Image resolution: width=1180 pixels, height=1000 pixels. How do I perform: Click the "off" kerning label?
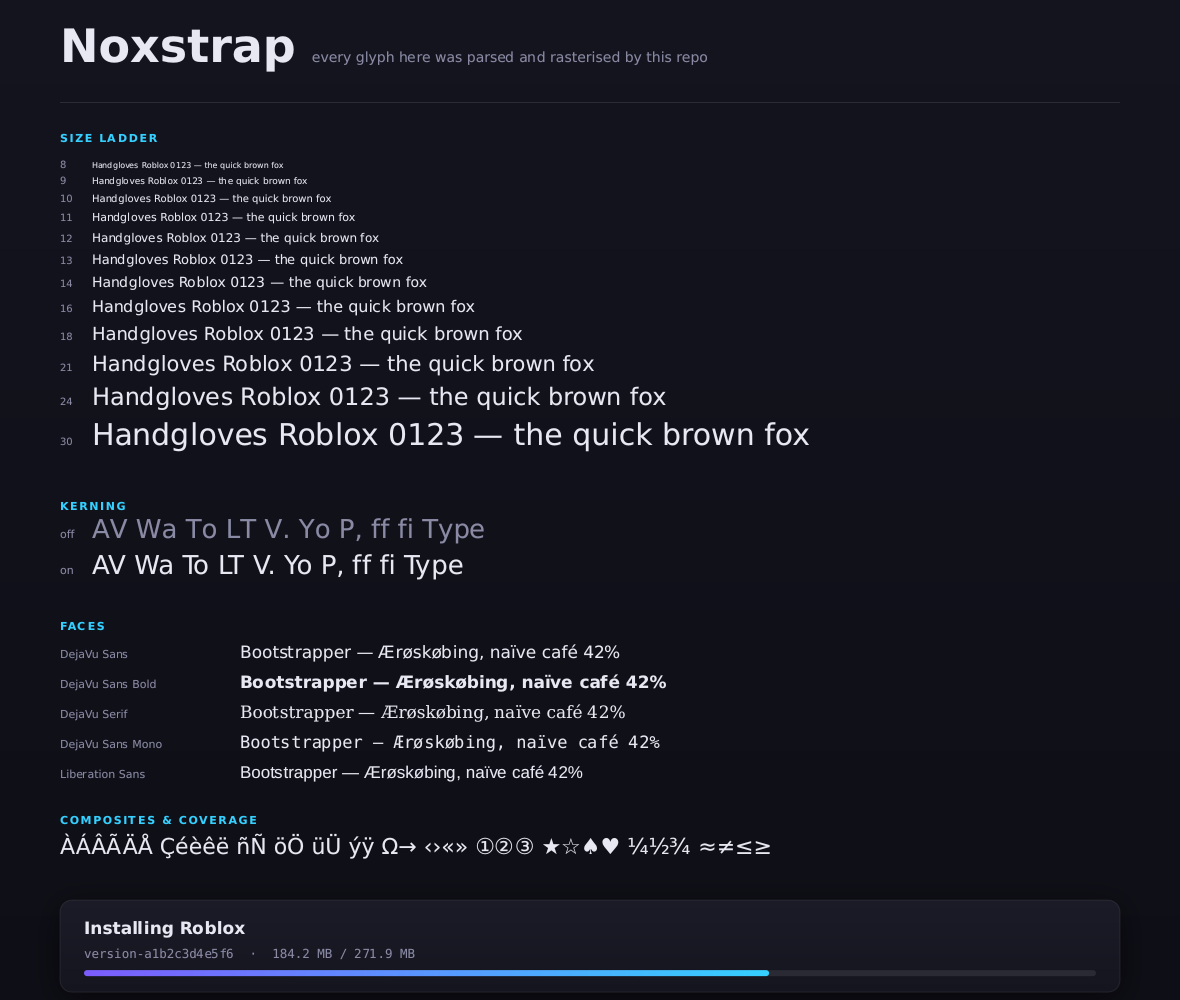(67, 534)
